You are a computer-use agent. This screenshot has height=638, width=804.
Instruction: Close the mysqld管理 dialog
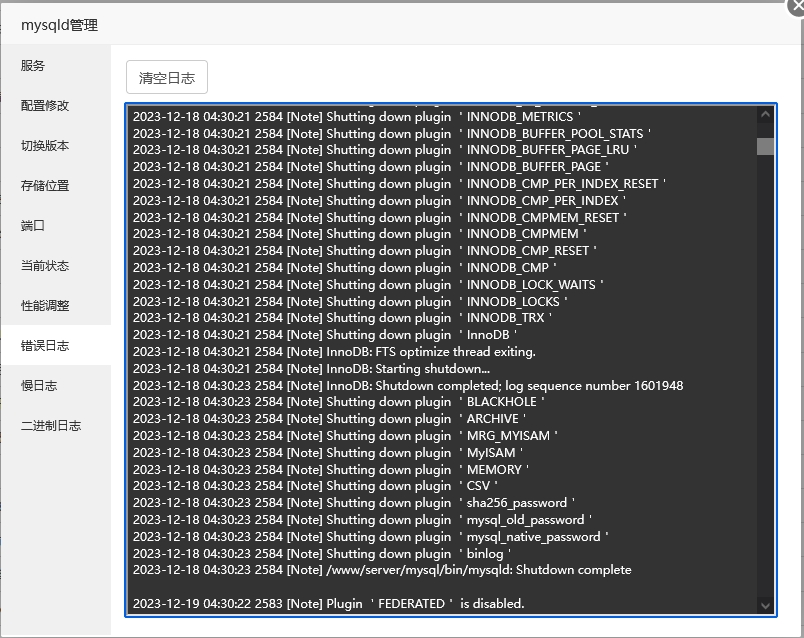coord(797,6)
